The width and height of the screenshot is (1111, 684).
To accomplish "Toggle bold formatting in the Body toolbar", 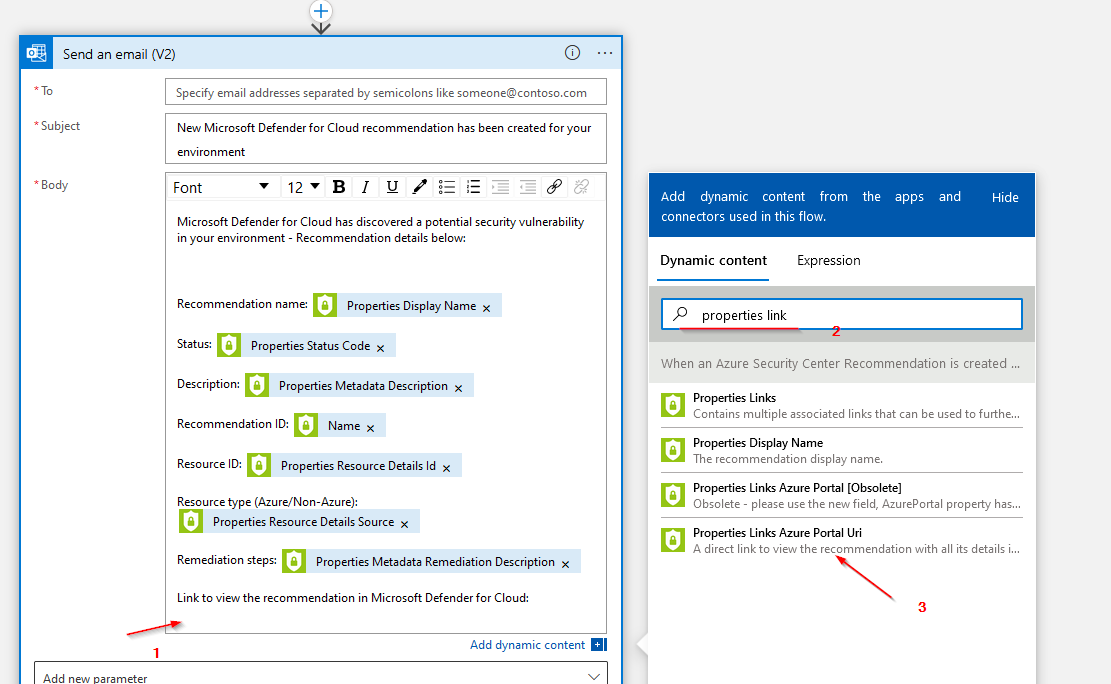I will 339,187.
